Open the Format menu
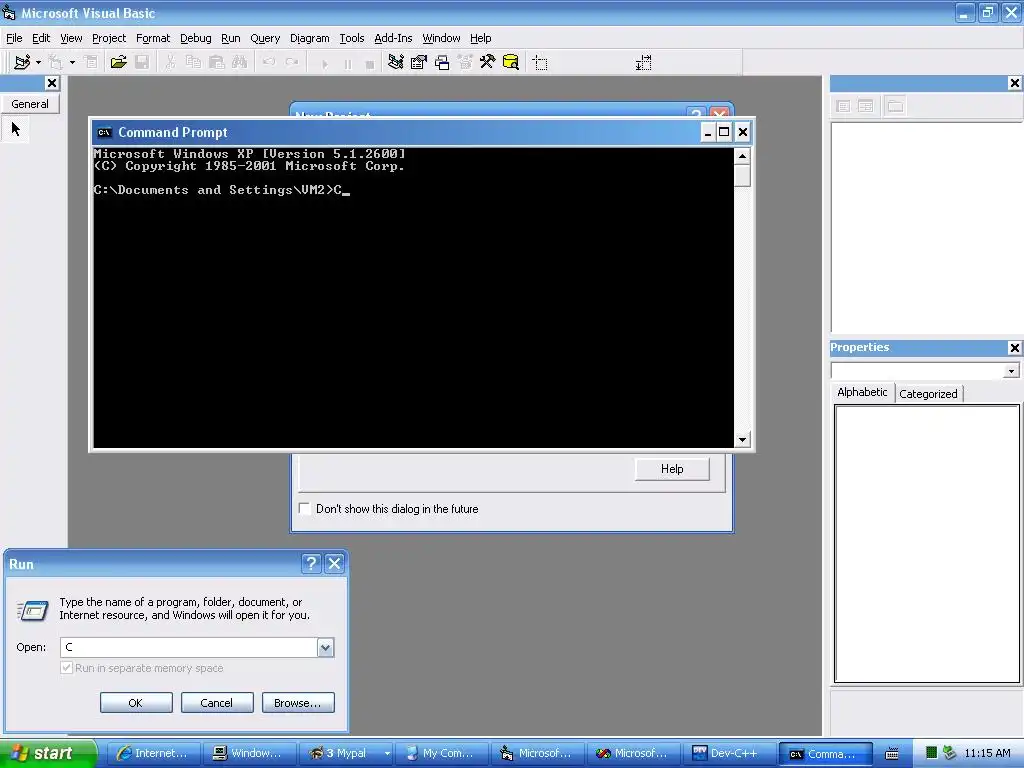Screen dimensions: 1024x768 click(153, 38)
